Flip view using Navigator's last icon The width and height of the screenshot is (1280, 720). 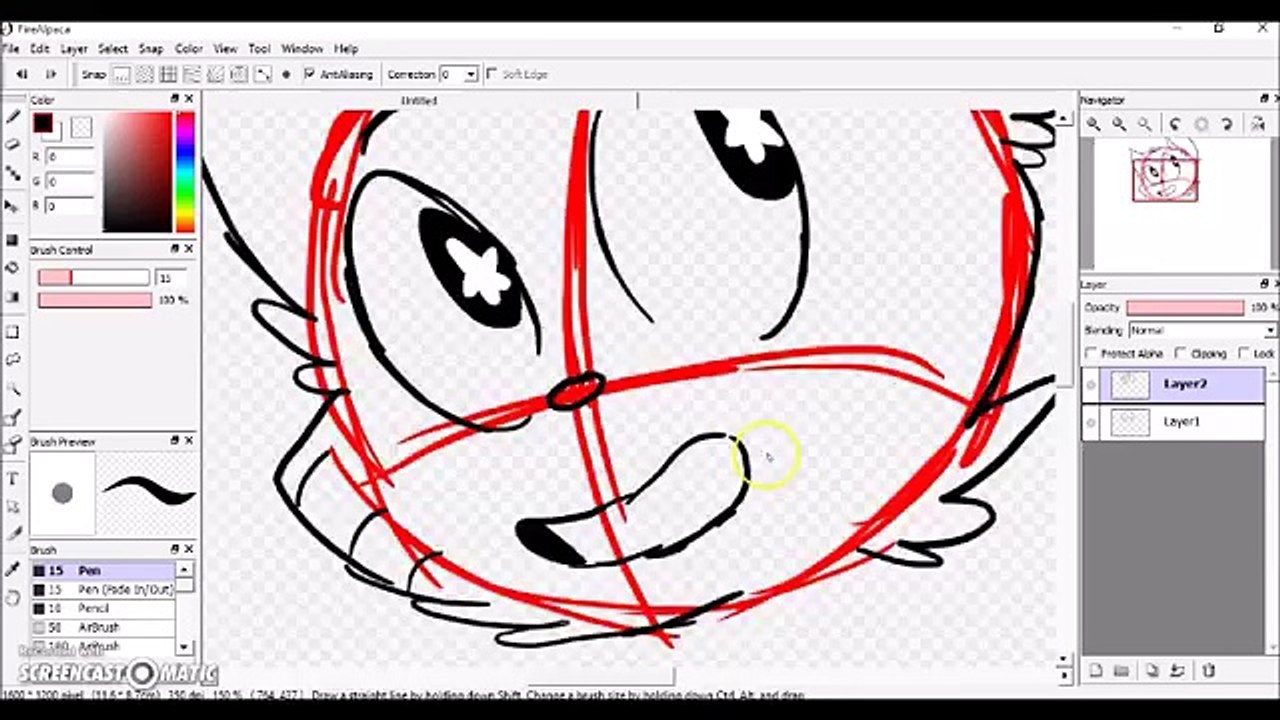pyautogui.click(x=1256, y=124)
